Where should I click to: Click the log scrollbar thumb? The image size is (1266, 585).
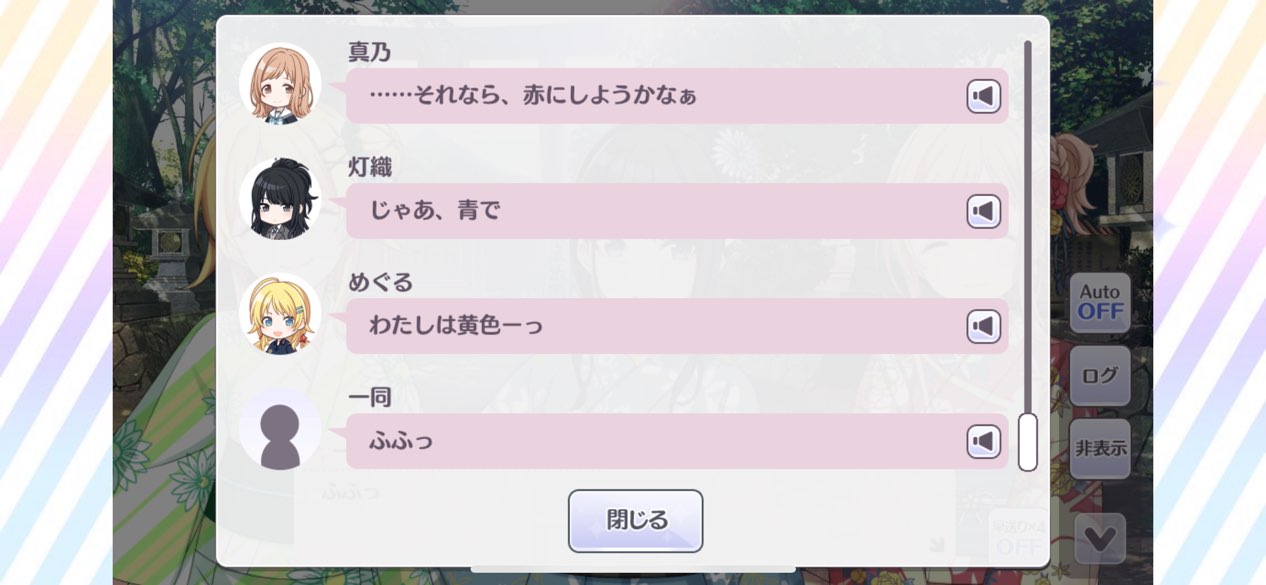coord(1027,442)
